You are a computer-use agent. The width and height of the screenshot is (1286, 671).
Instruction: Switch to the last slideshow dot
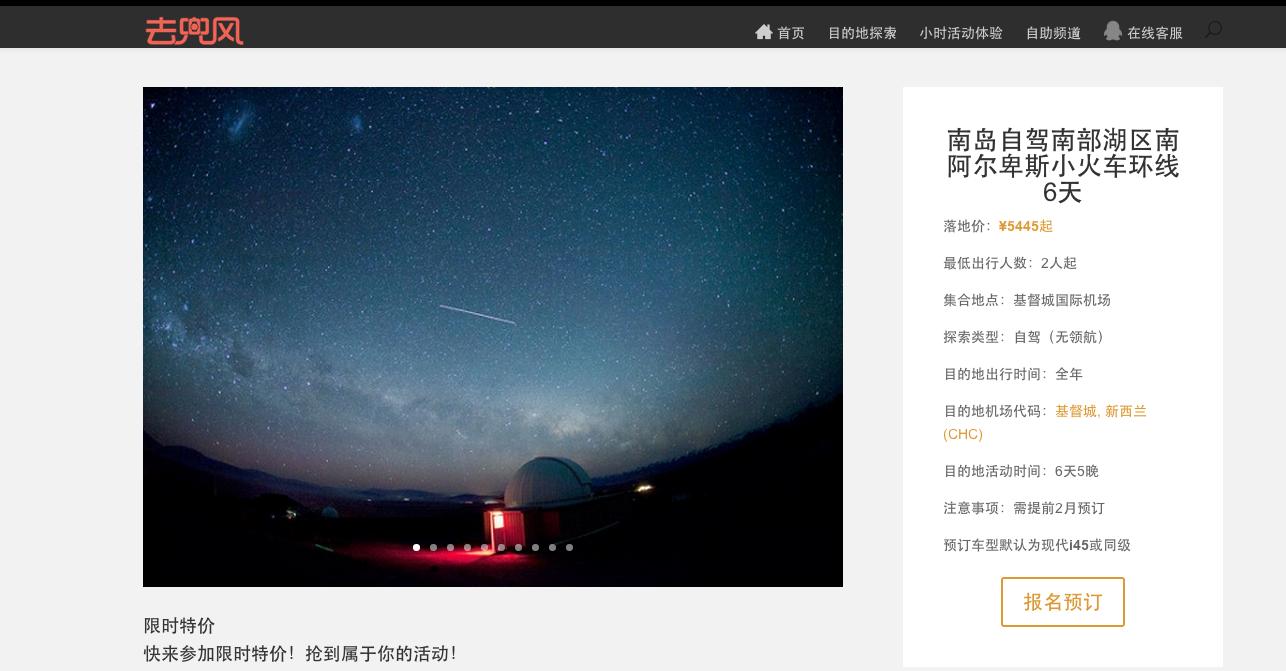tap(569, 547)
